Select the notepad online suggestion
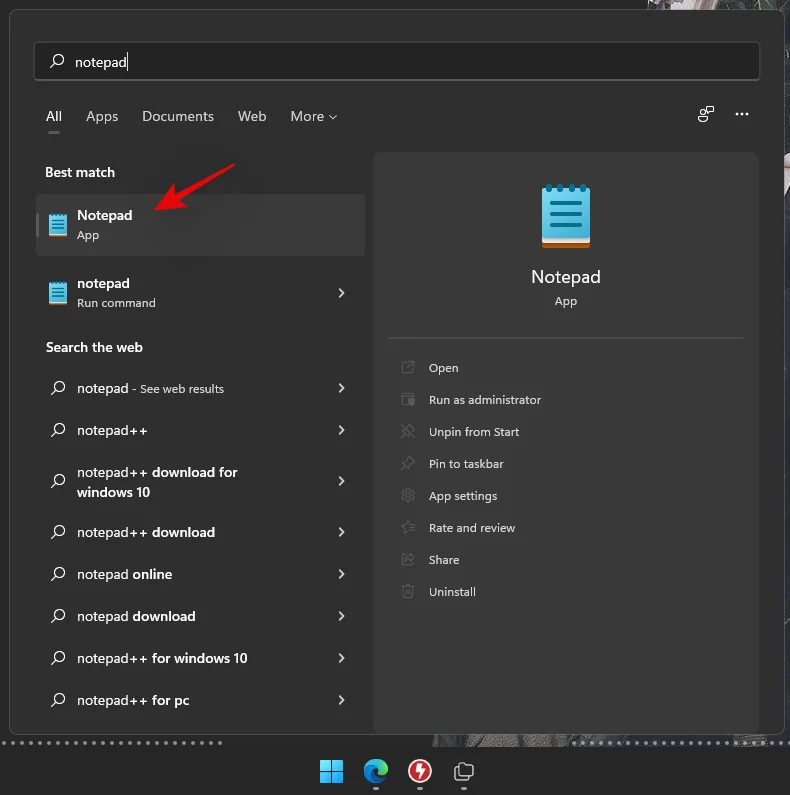The image size is (790, 795). pos(200,574)
